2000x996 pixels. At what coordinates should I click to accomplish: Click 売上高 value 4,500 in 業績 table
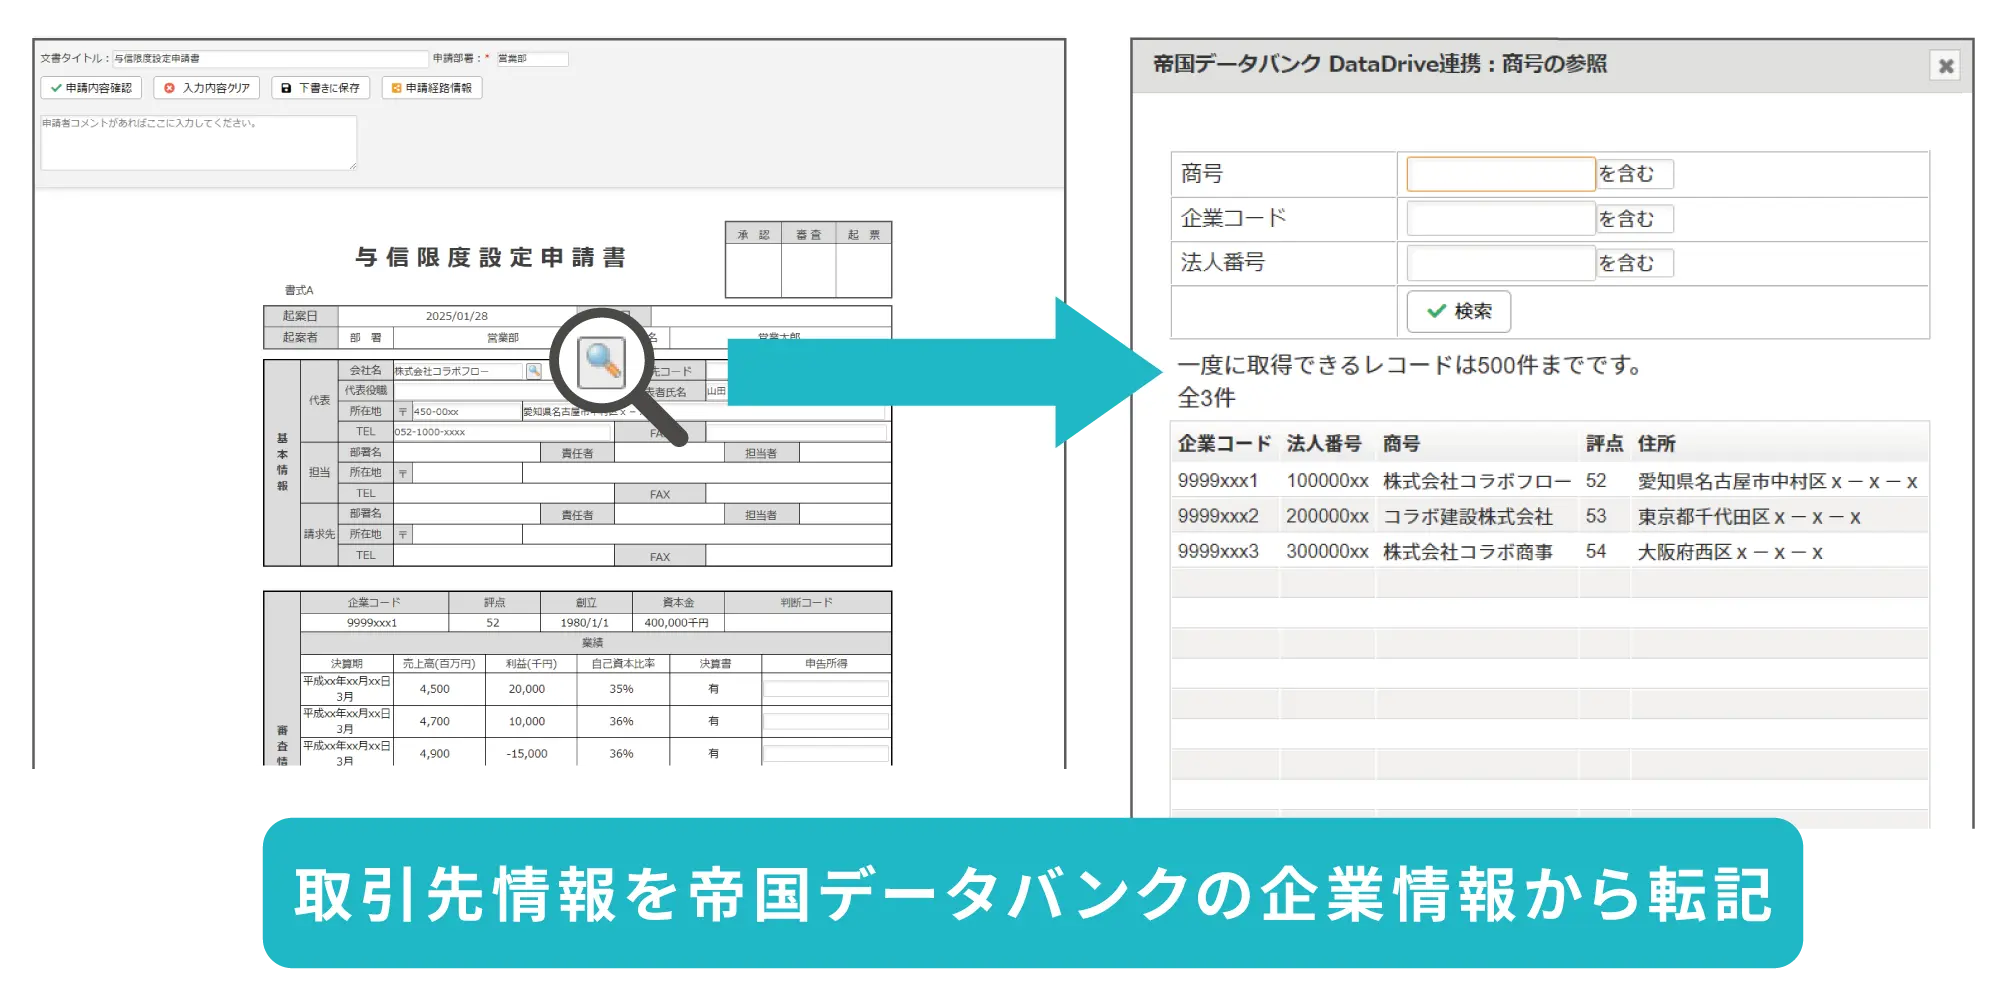(x=435, y=689)
